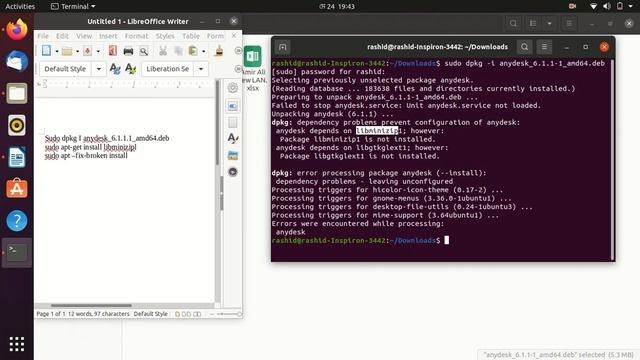Select book view in status bar
Screen dimensions: 640x360
pyautogui.click(x=197, y=314)
